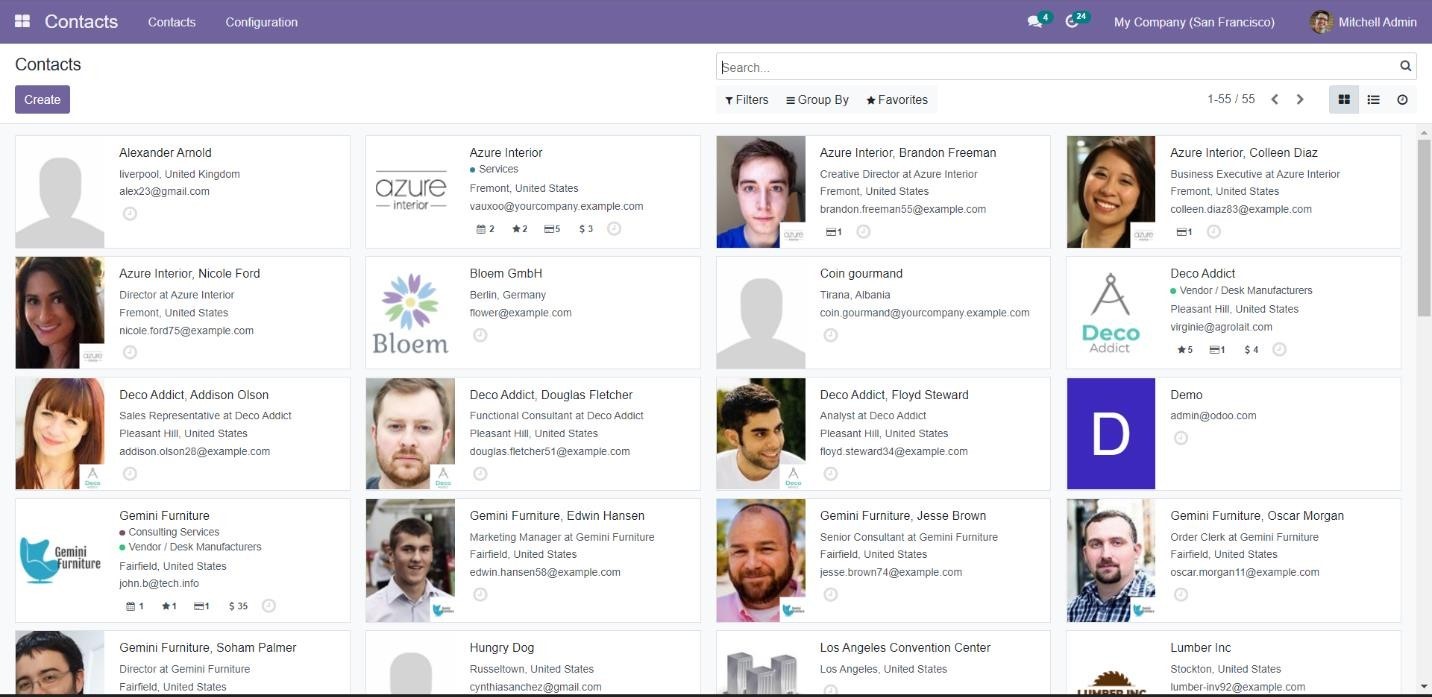Click the dollar icon on Deco Addict's card
Viewport: 1432px width, 697px height.
1251,350
